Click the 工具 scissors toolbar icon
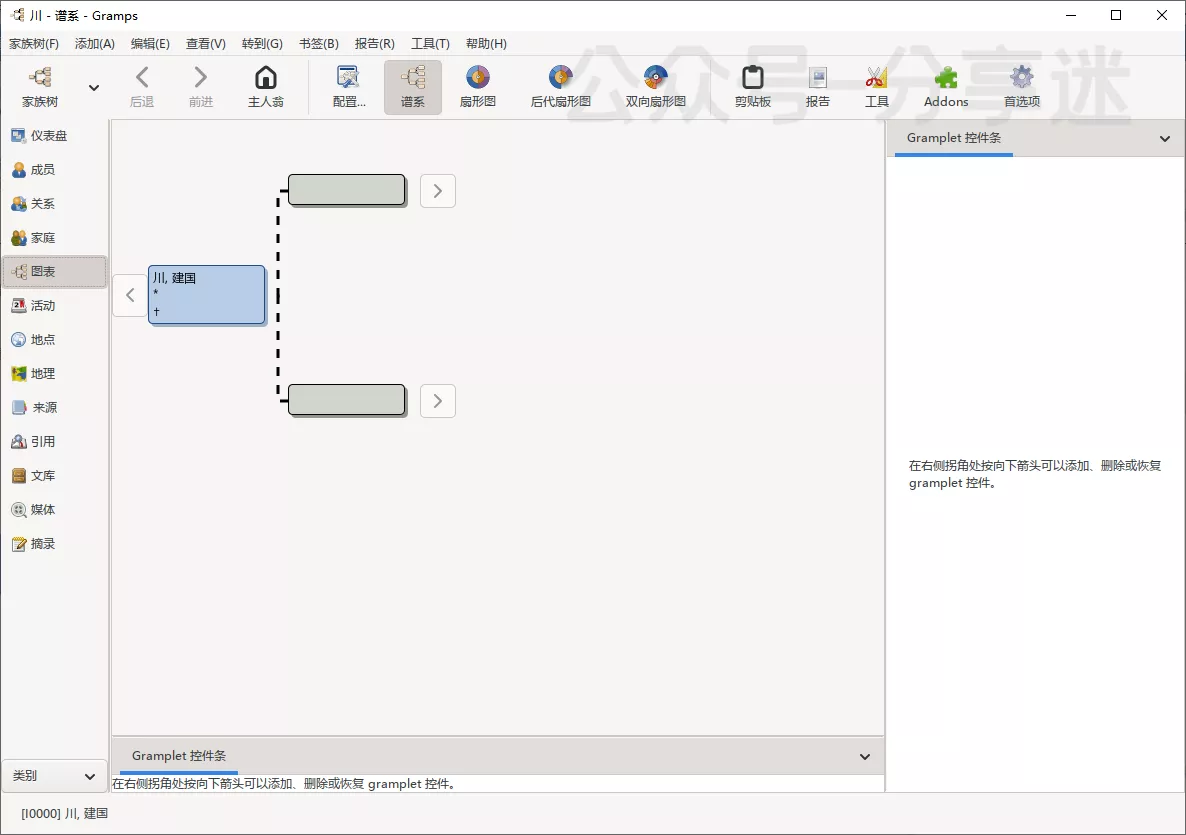 876,78
